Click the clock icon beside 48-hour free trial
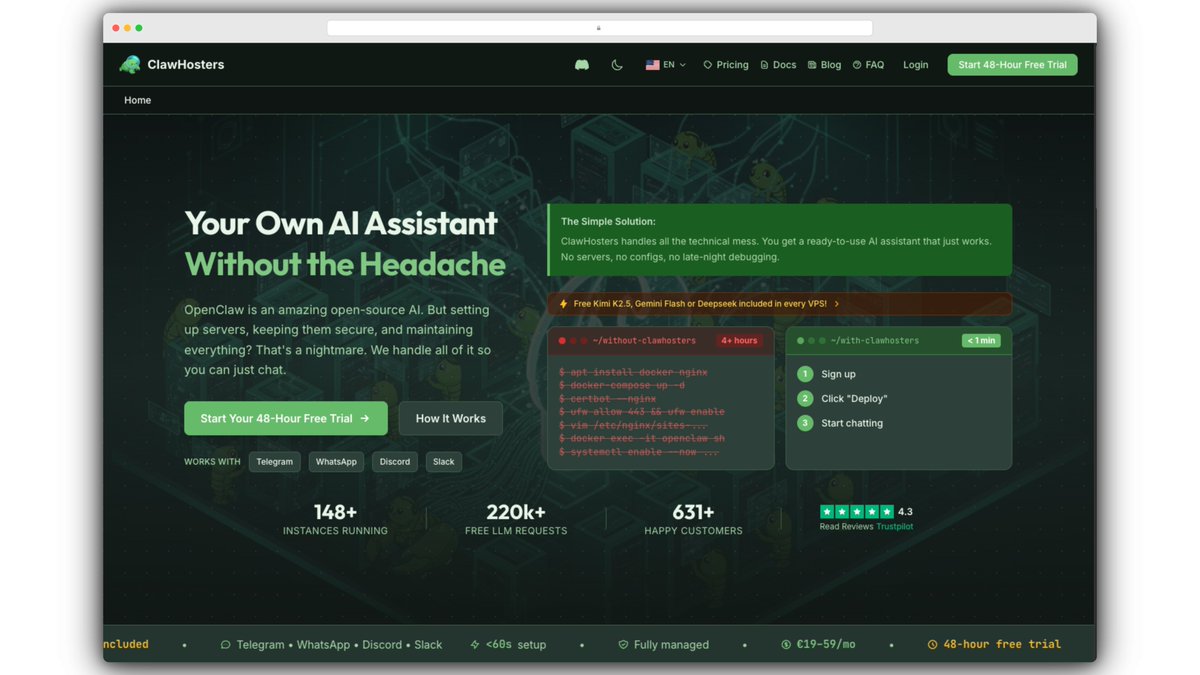1200x675 pixels. [x=932, y=645]
